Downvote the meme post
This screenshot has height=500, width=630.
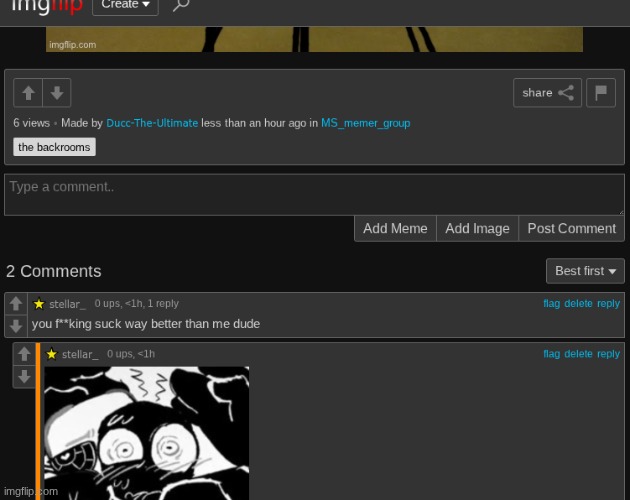tap(57, 93)
